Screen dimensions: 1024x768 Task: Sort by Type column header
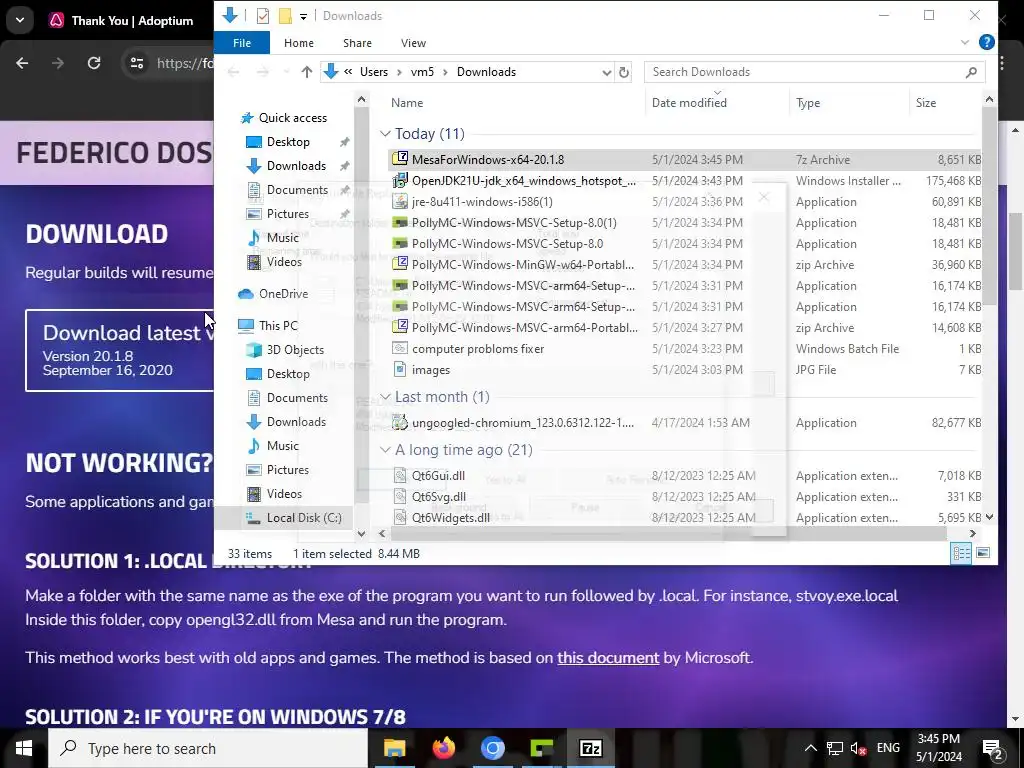point(808,103)
